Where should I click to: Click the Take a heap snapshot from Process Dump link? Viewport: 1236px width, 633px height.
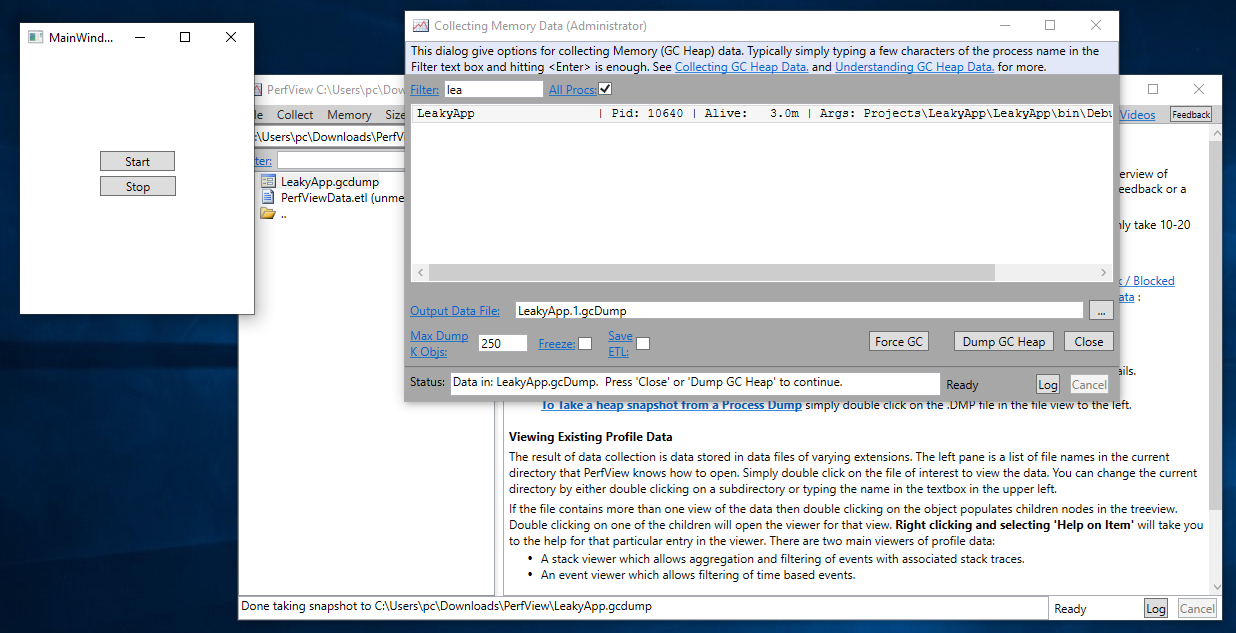point(671,405)
